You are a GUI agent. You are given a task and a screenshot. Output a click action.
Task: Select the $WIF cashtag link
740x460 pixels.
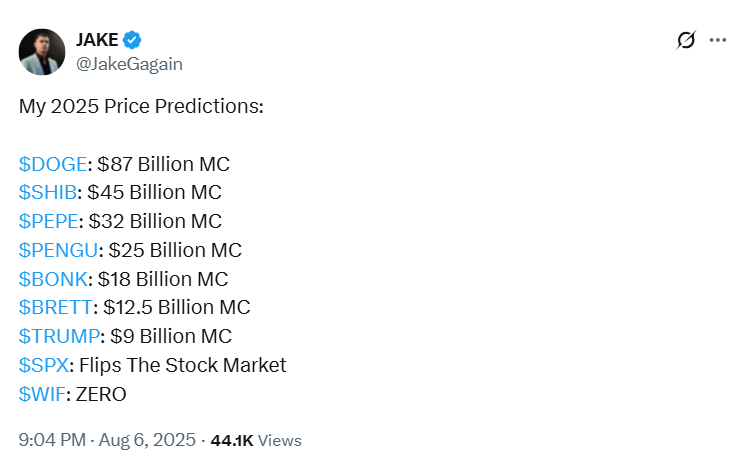(x=42, y=394)
